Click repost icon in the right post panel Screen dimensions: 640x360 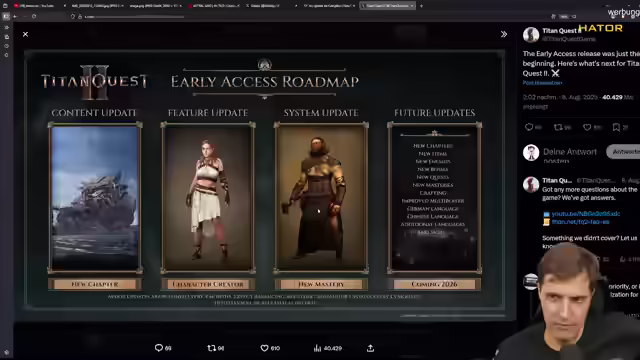(x=558, y=127)
